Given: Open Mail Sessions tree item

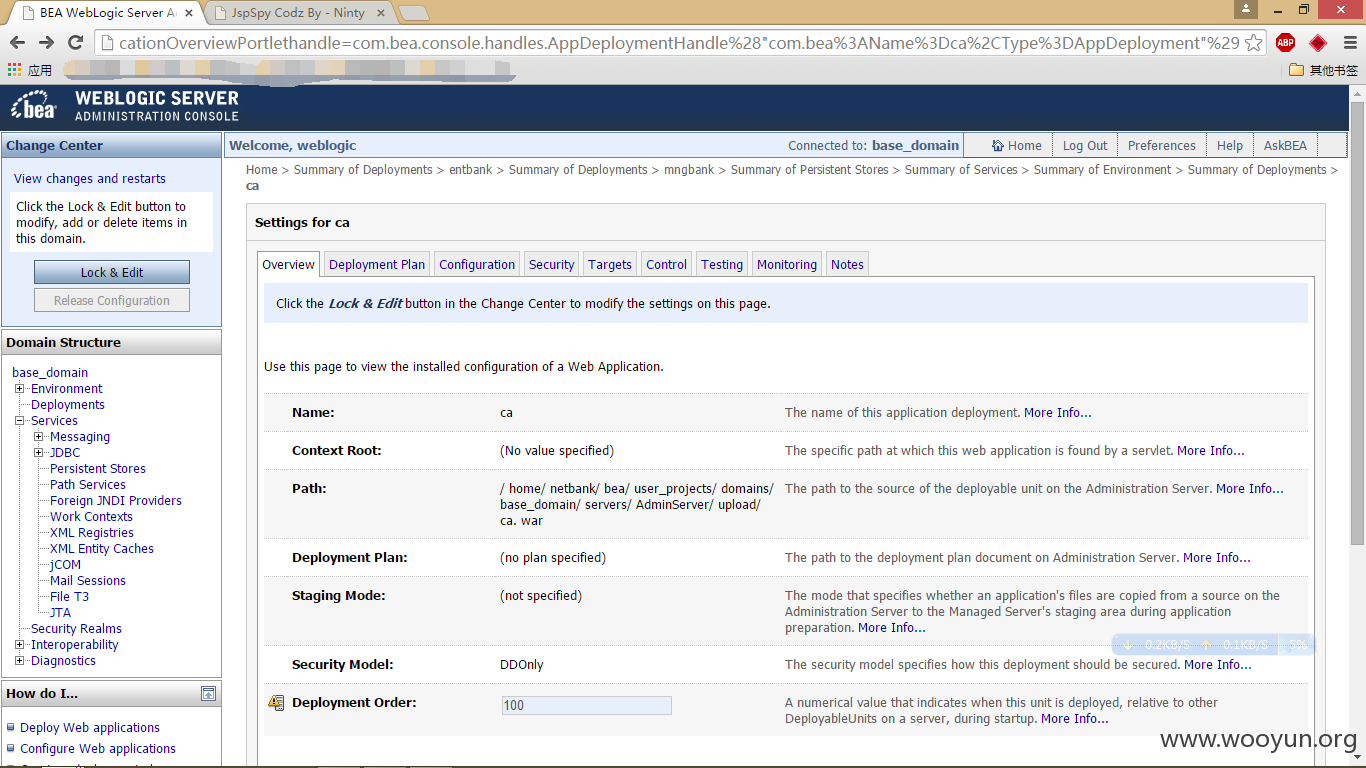Looking at the screenshot, I should click(88, 580).
